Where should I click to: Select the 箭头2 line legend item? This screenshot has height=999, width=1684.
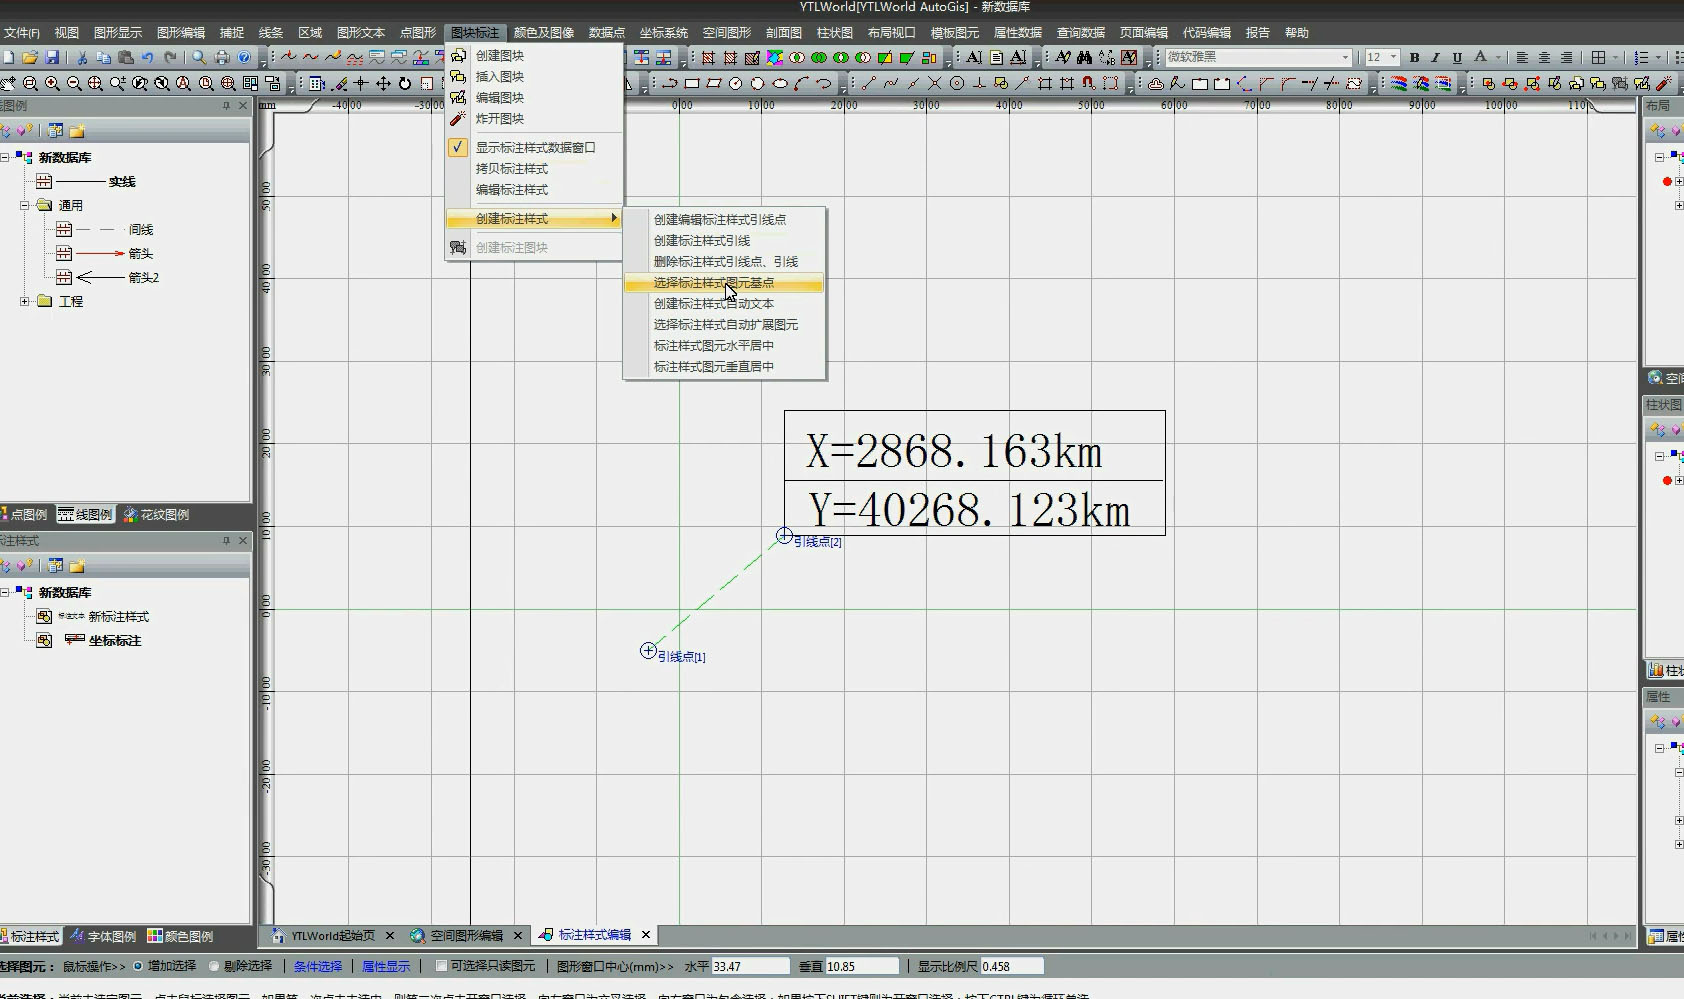click(143, 277)
